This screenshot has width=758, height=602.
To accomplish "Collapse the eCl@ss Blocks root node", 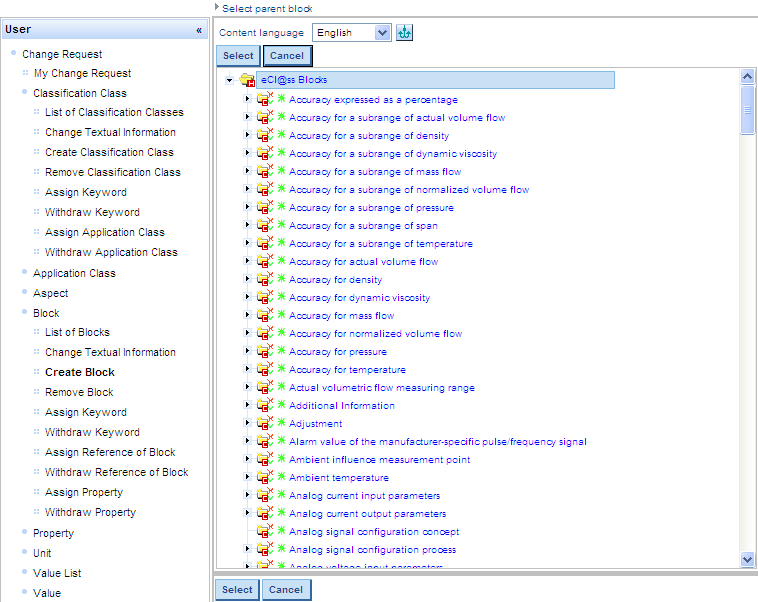I will (230, 80).
